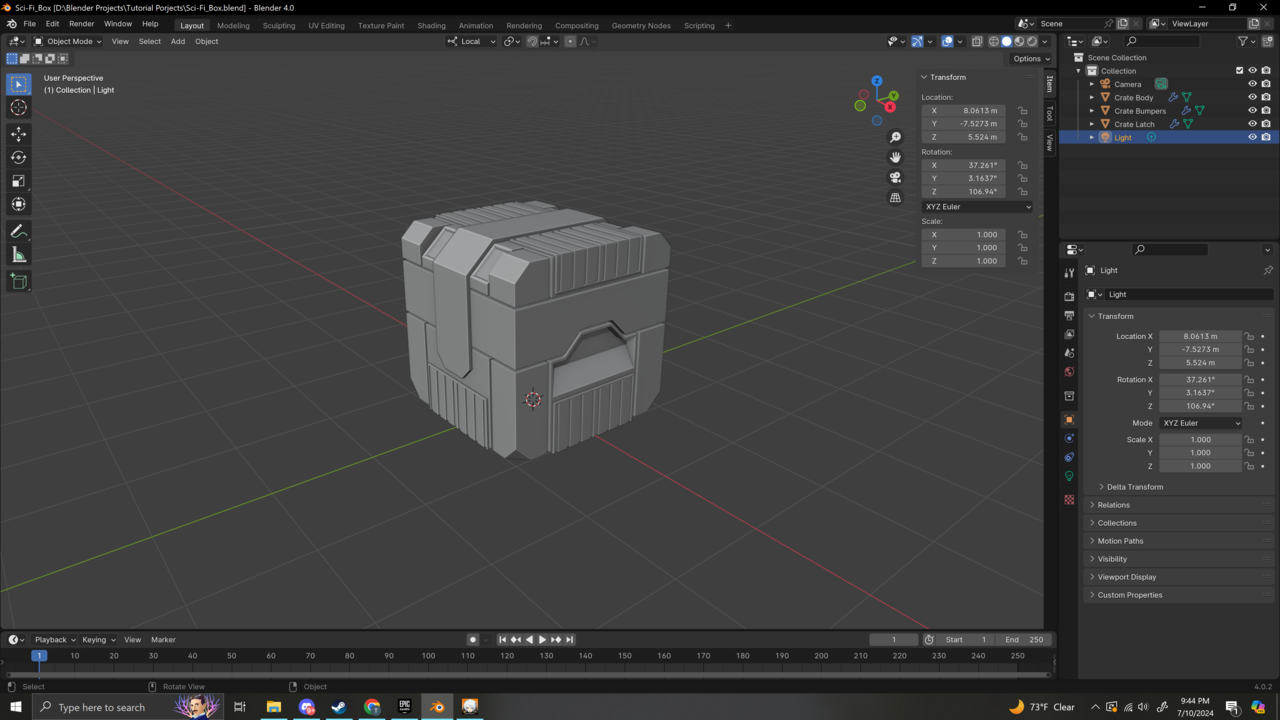Open the Render menu
1280x720 pixels.
[x=81, y=24]
